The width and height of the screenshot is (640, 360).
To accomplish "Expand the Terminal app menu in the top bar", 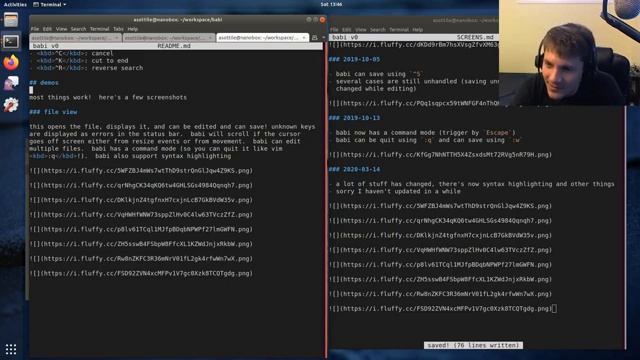I will click(50, 4).
